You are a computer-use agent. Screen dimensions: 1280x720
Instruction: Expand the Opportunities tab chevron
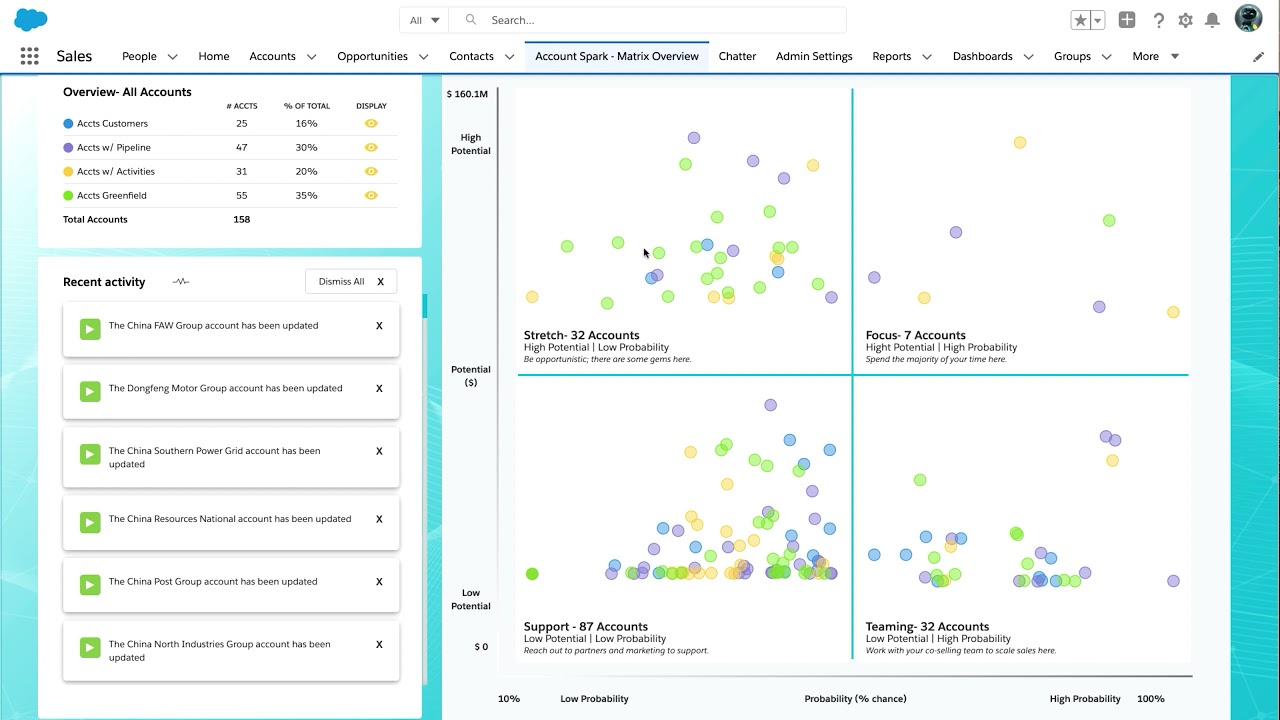click(x=423, y=57)
